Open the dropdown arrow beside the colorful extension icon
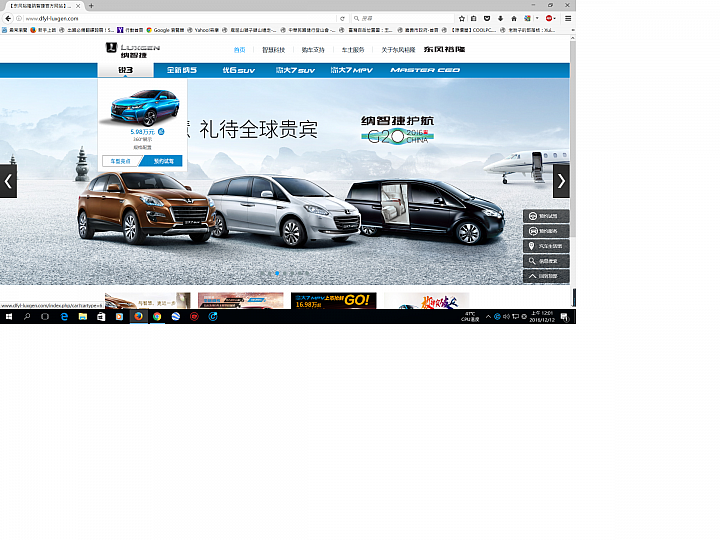Screen dimensions: 720x540 point(537,18)
